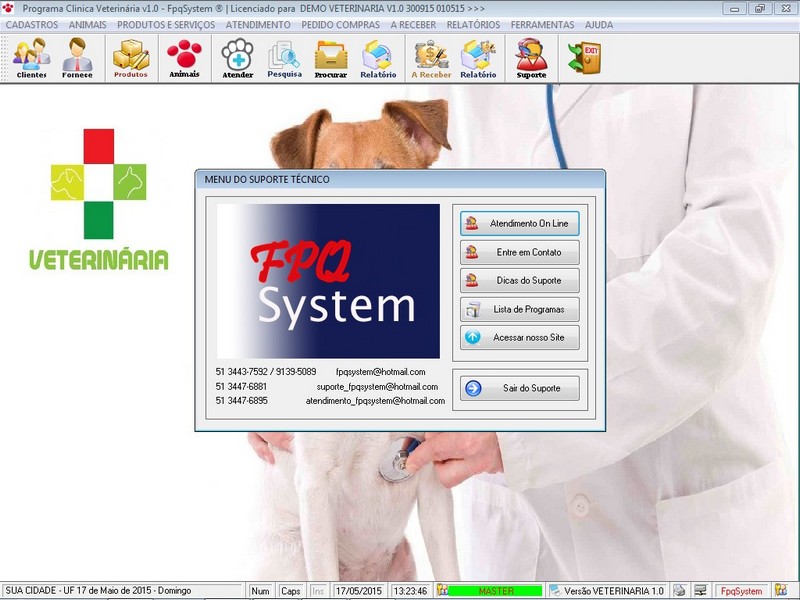
Task: Click the printer icon in status bar
Action: click(x=679, y=590)
